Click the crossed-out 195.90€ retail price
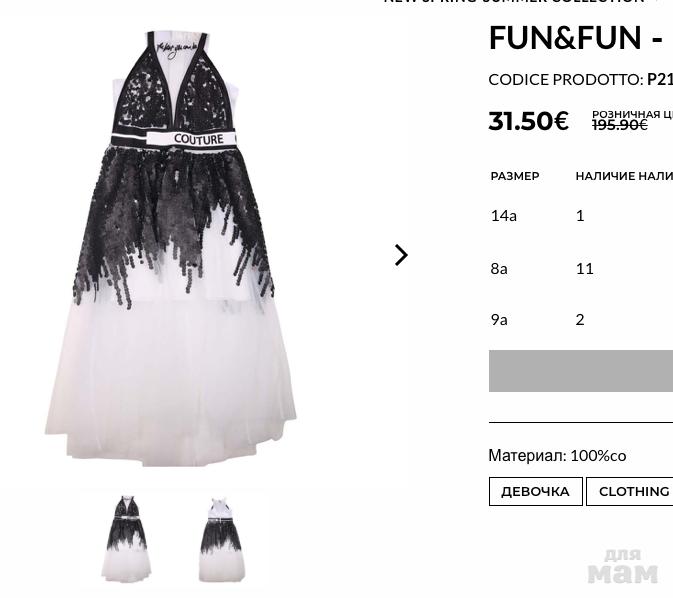 pyautogui.click(x=619, y=125)
